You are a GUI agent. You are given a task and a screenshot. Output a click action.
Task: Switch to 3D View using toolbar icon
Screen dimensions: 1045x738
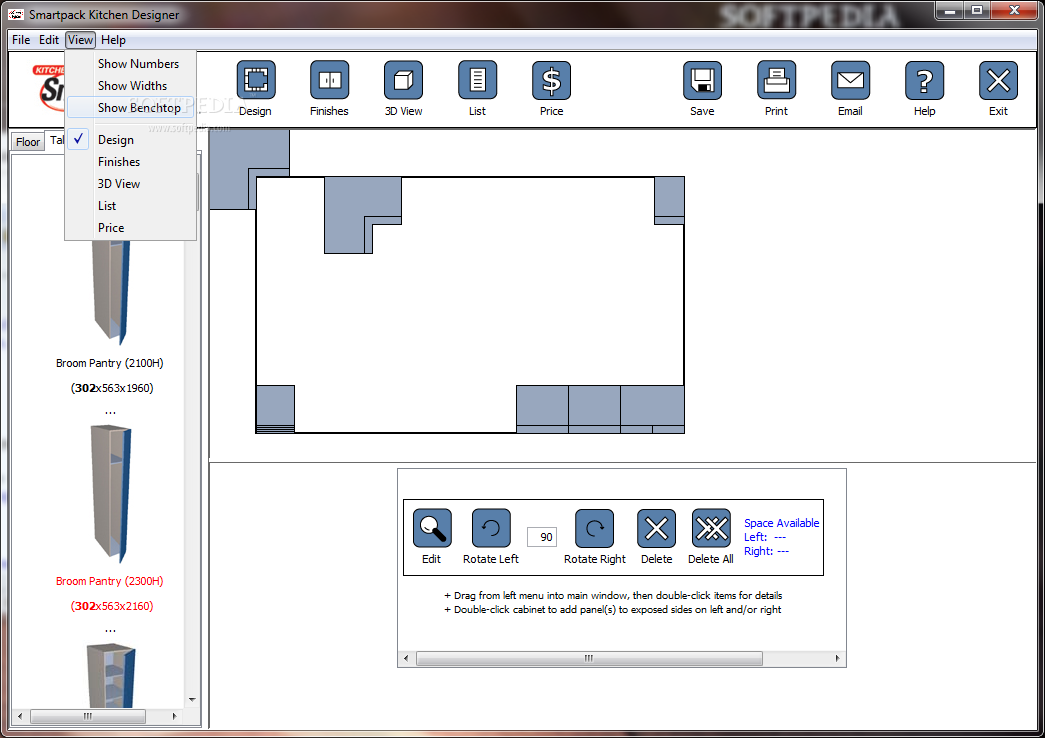pos(403,81)
